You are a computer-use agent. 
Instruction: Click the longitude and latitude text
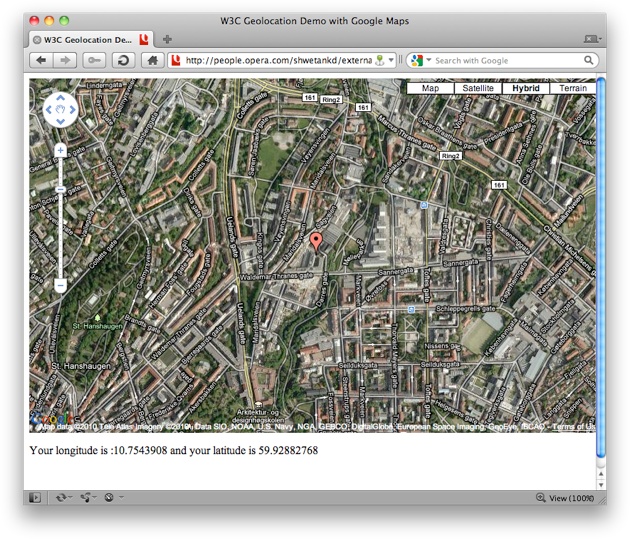tap(174, 450)
